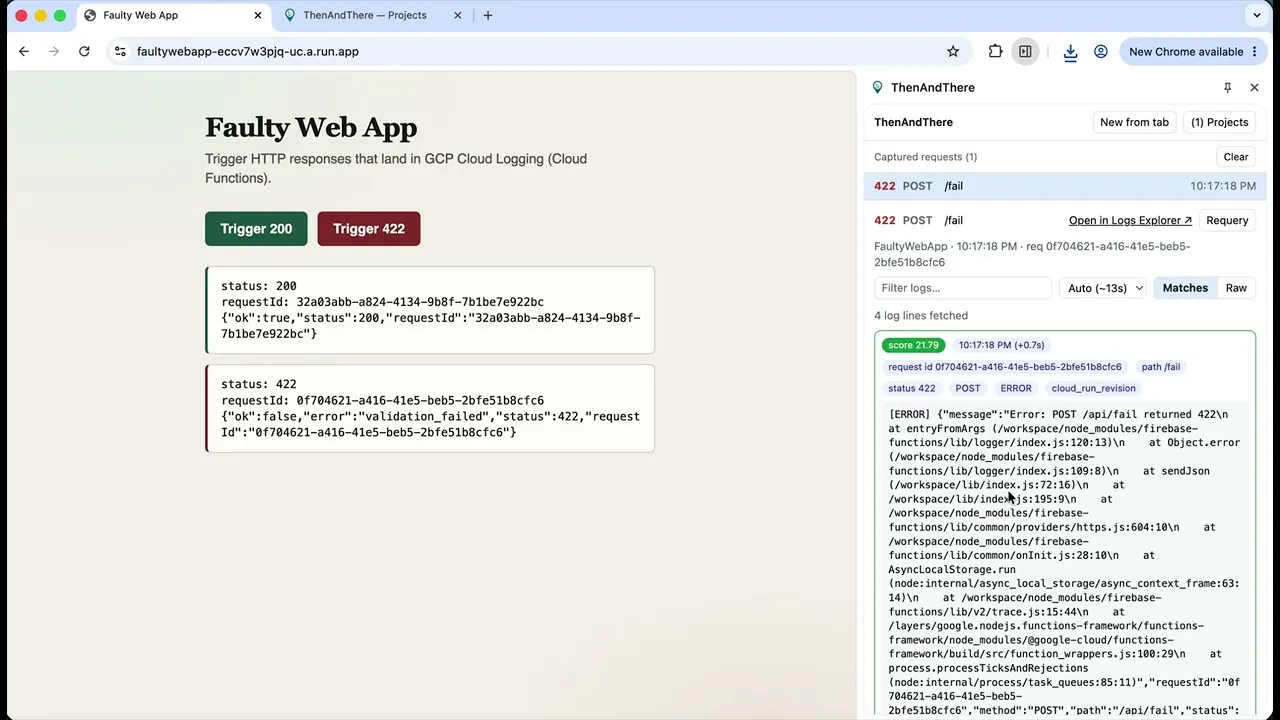1280x720 pixels.
Task: Click the Trigger 422 button
Action: tap(369, 229)
